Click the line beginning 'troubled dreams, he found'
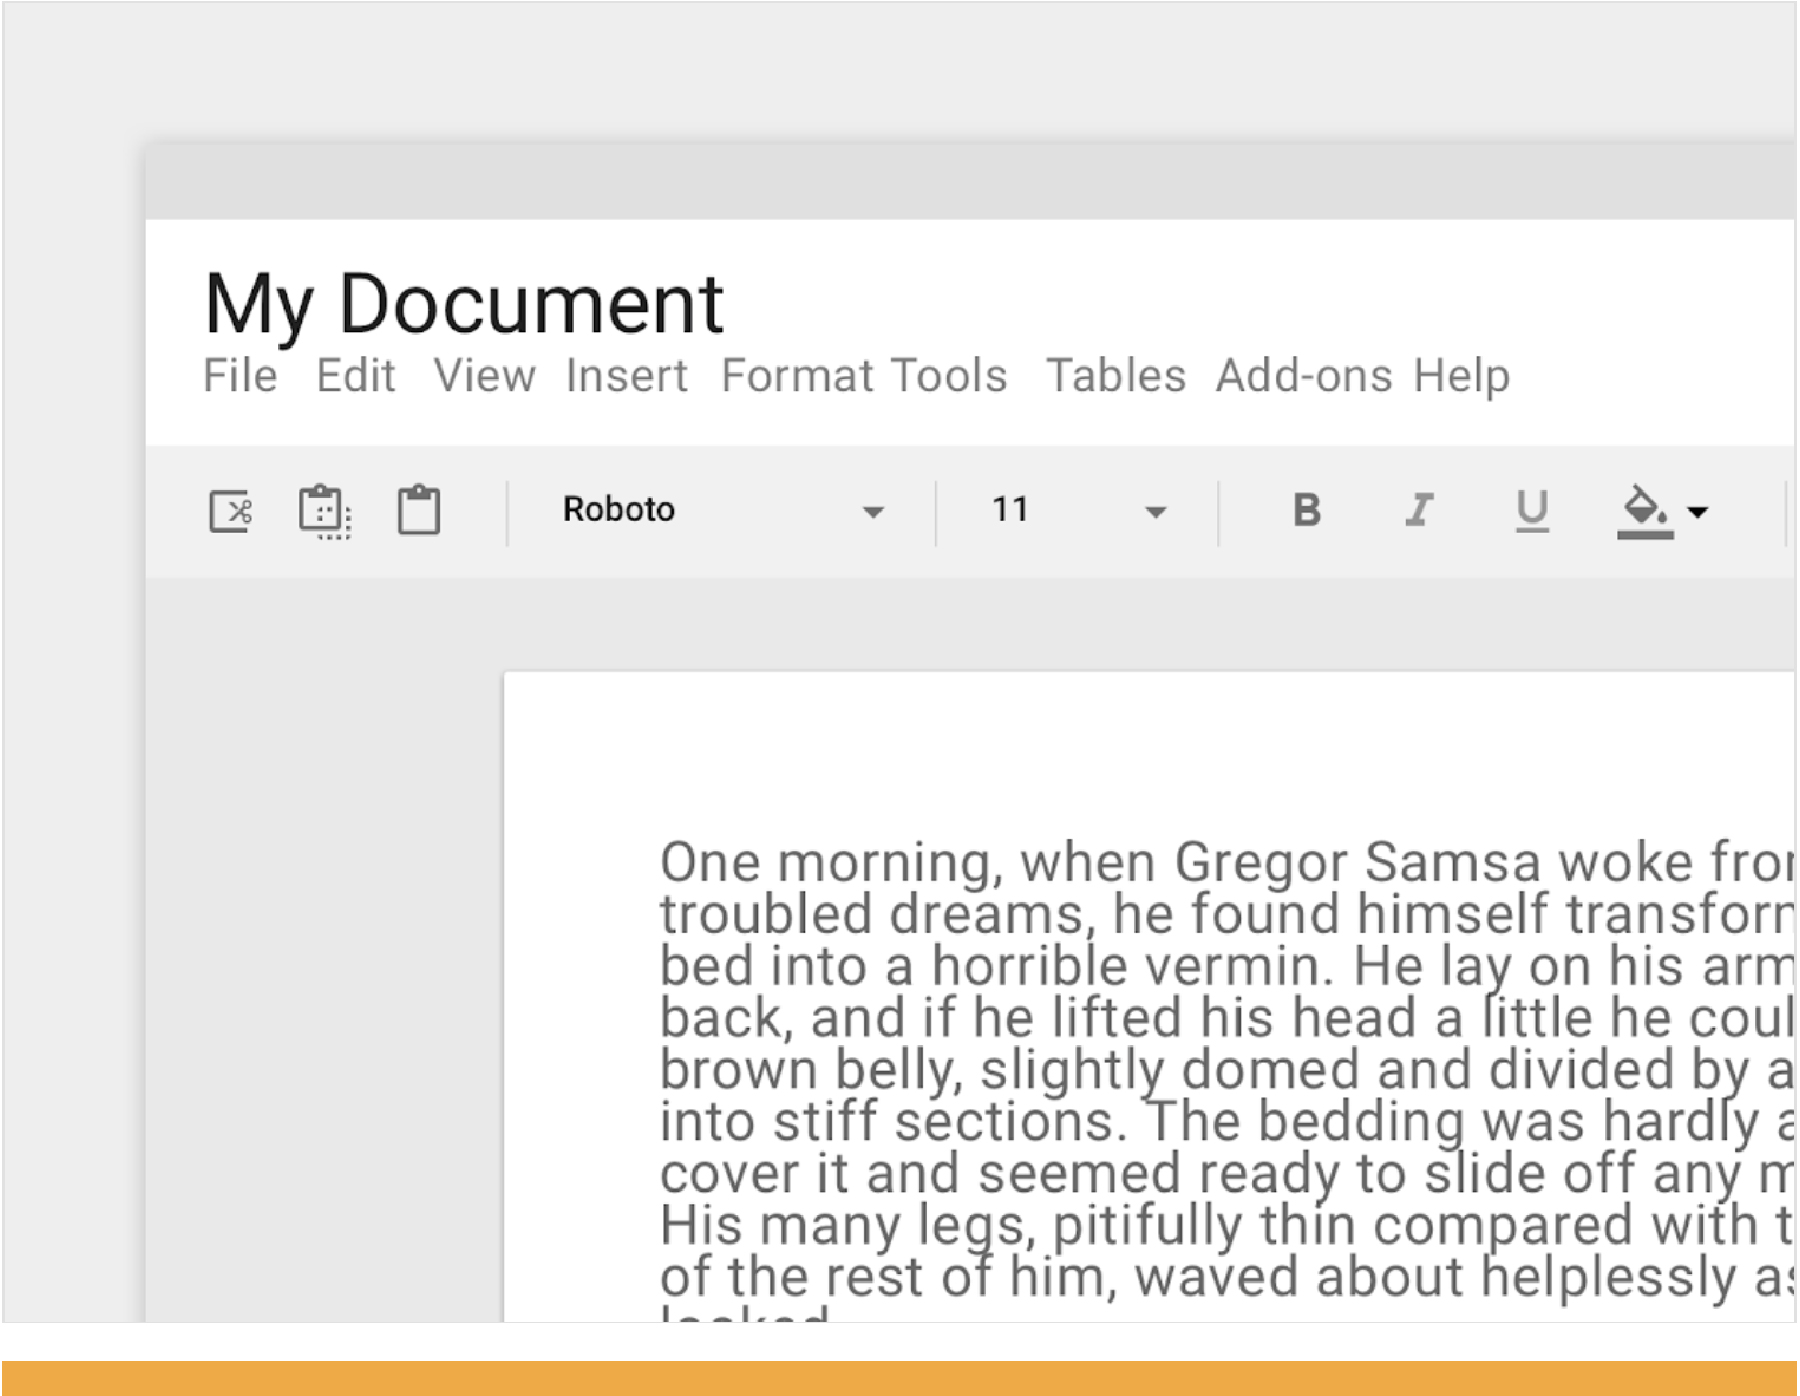This screenshot has height=1396, width=1800. point(1227,914)
